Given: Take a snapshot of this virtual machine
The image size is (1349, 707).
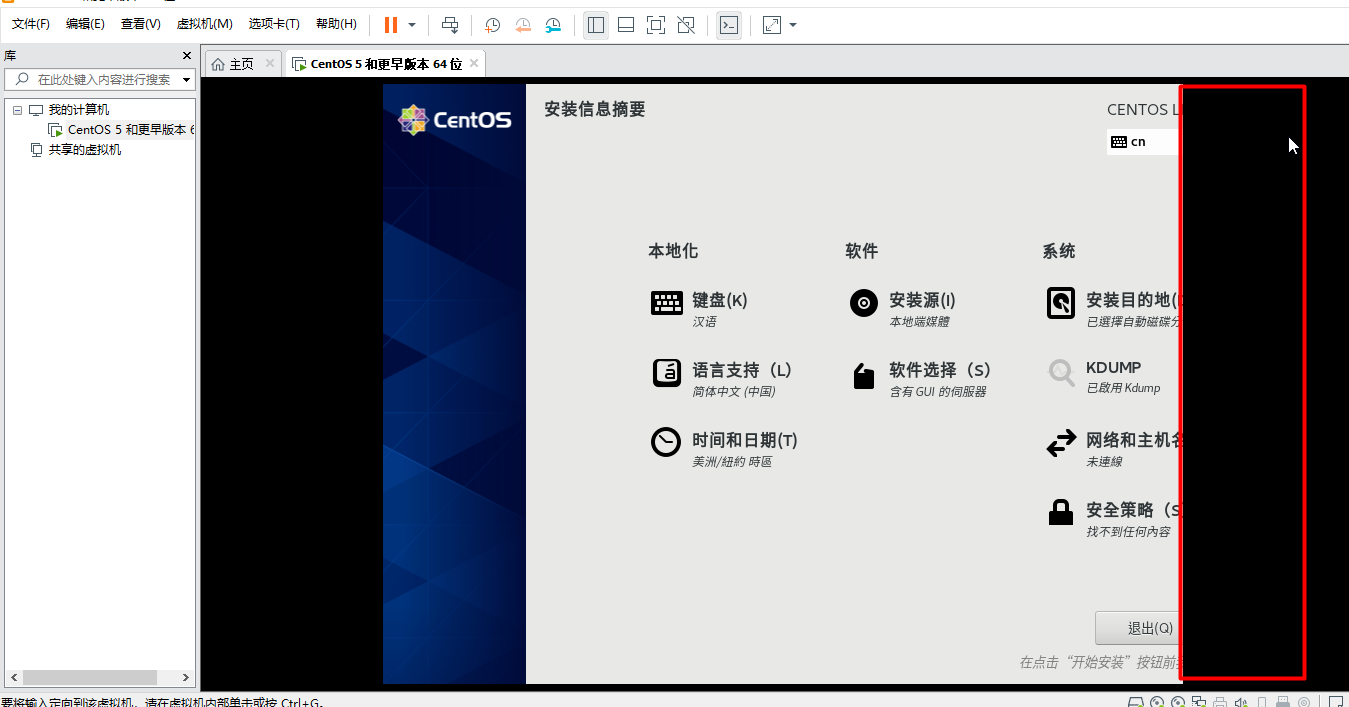Looking at the screenshot, I should (493, 25).
